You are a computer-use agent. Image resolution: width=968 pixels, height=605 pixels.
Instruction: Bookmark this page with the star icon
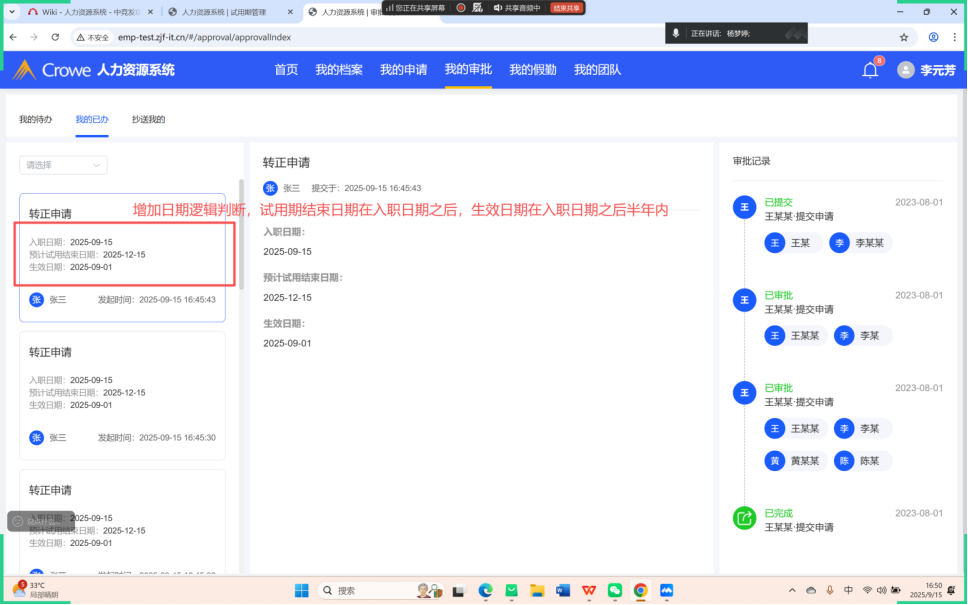tap(904, 37)
